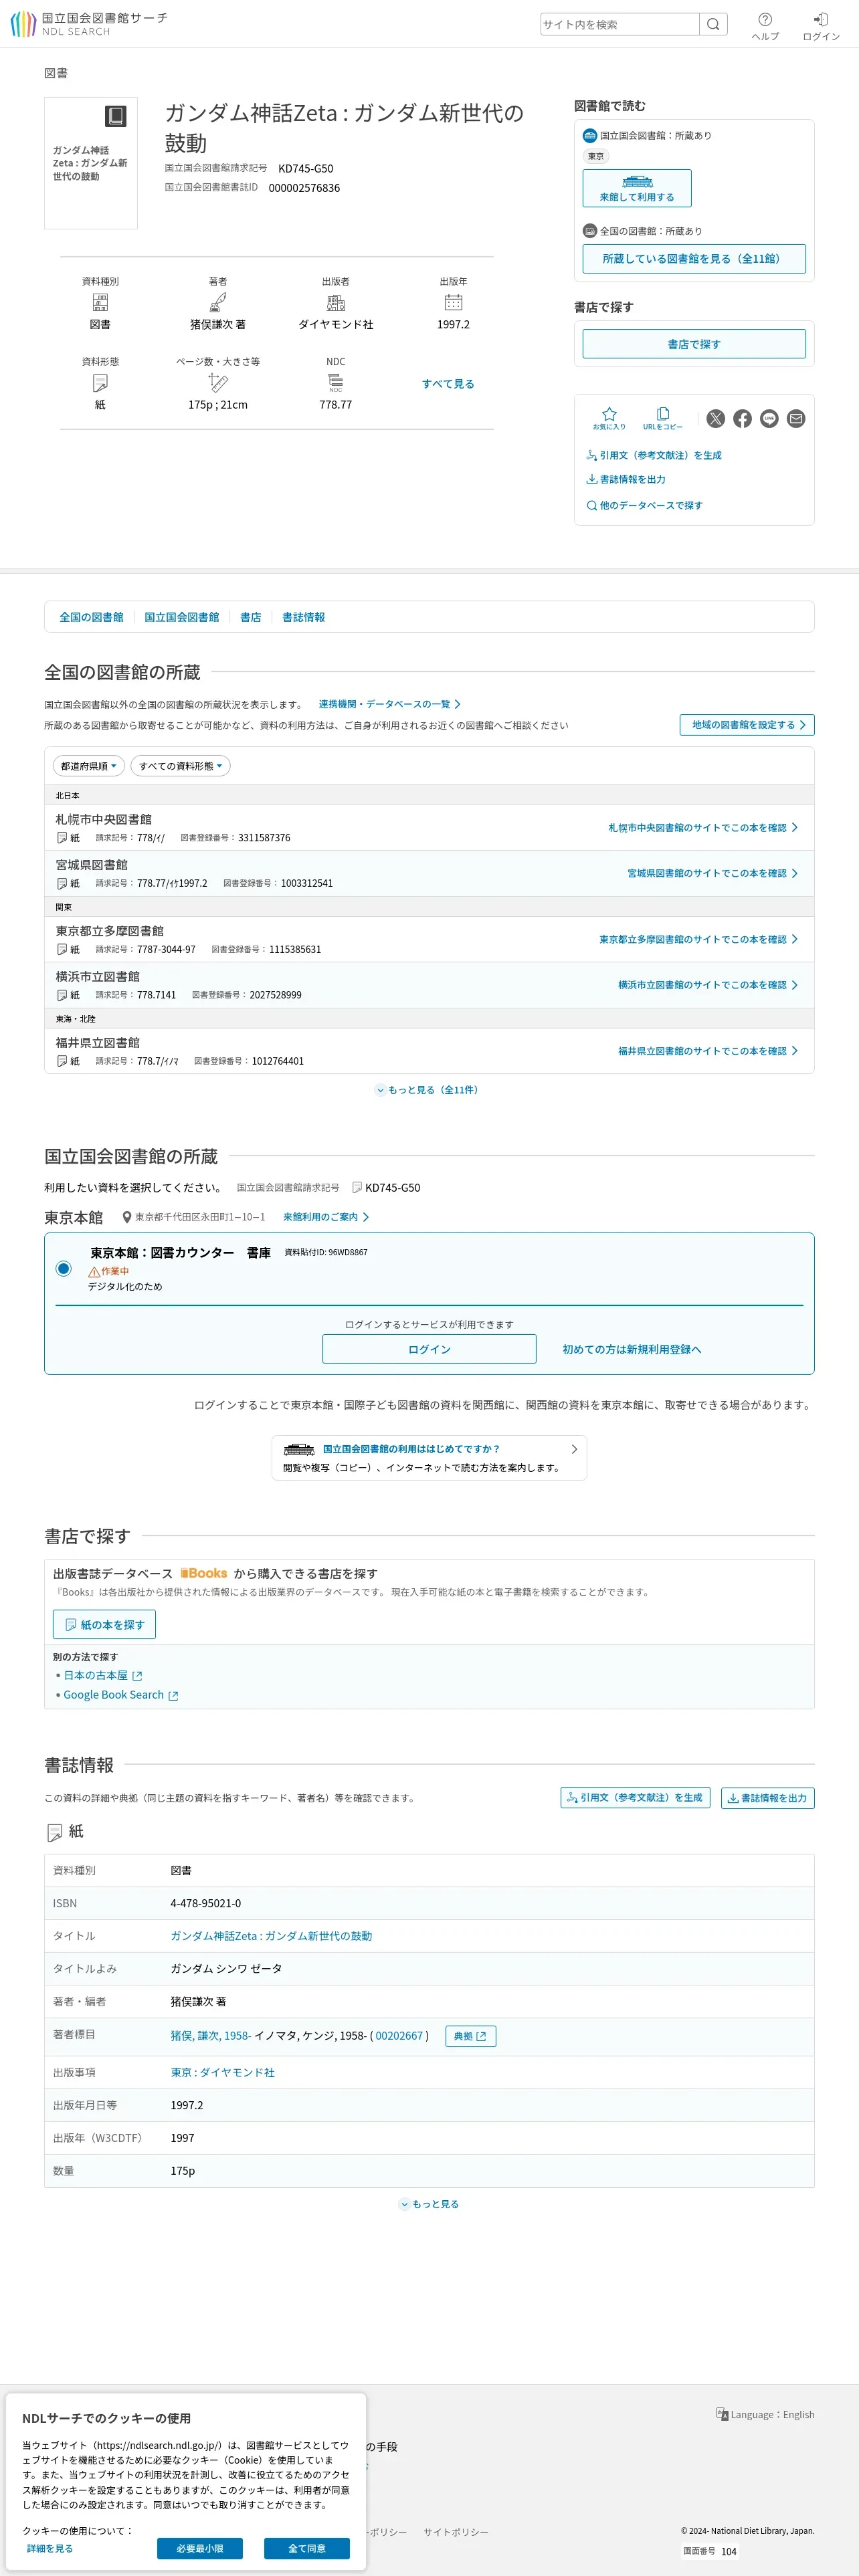
Task: Open 東京都立多摩図書館 site link
Action: (x=699, y=939)
